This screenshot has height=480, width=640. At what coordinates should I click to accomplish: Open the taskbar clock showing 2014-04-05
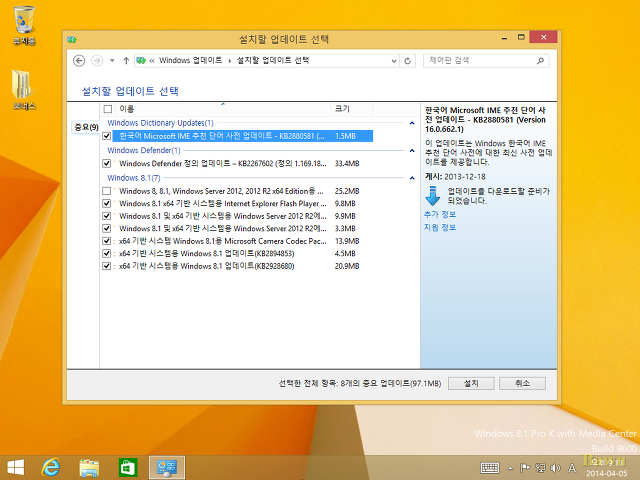point(607,468)
